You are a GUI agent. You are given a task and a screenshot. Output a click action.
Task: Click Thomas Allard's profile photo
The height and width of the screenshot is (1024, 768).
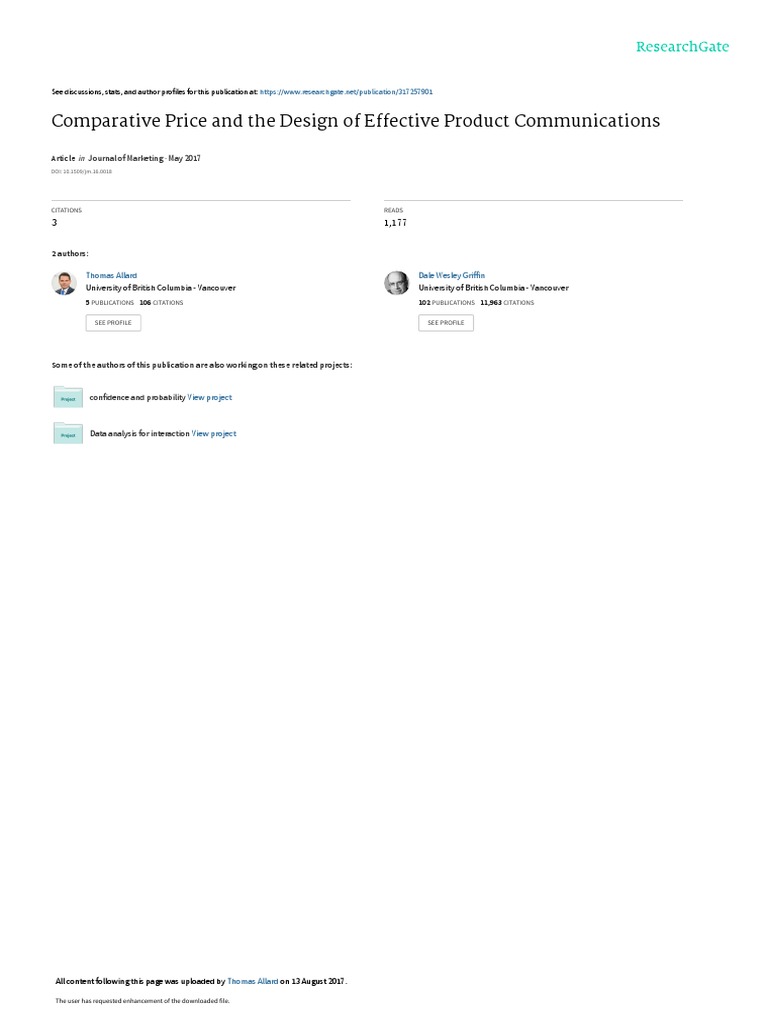pos(64,283)
